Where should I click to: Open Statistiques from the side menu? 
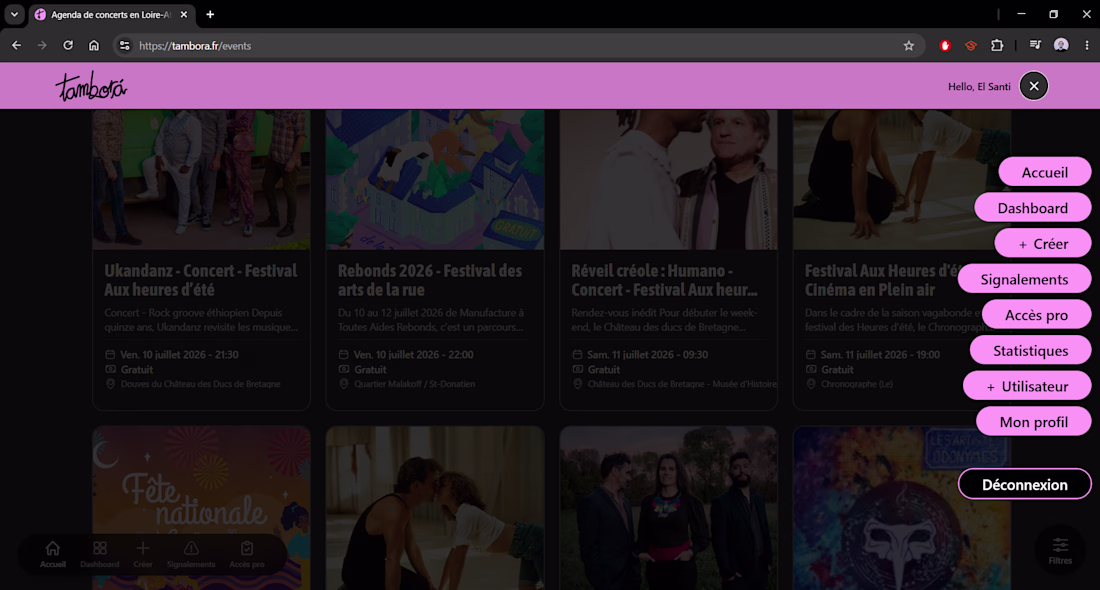coord(1031,351)
